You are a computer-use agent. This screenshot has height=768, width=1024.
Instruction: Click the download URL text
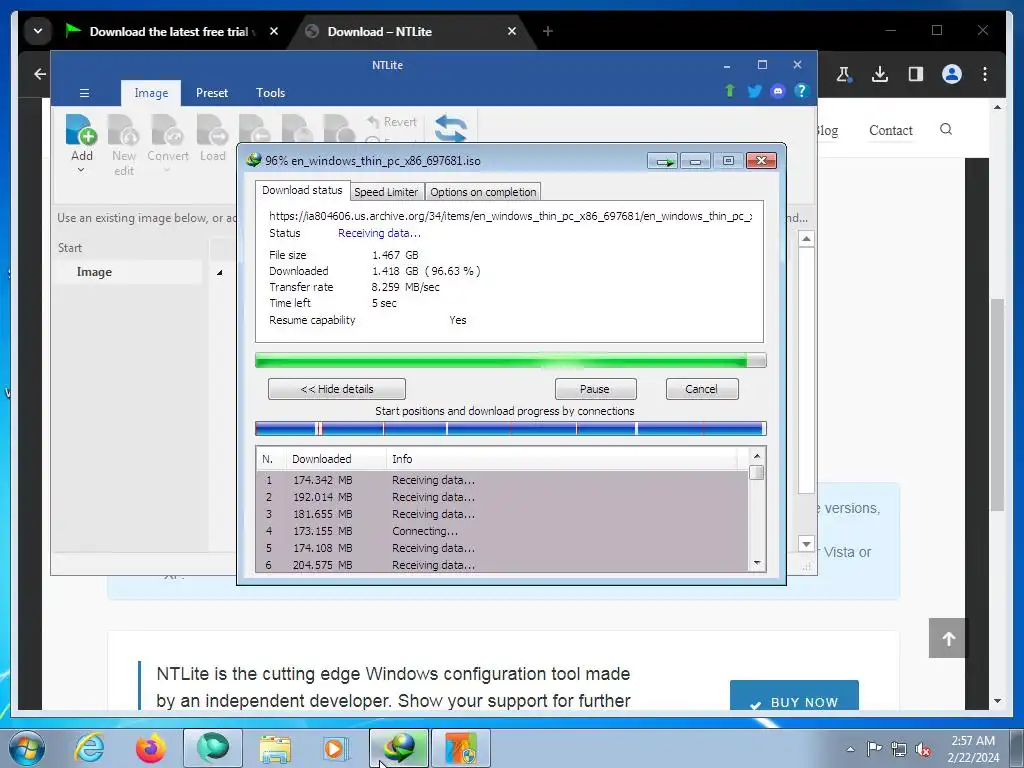click(510, 216)
